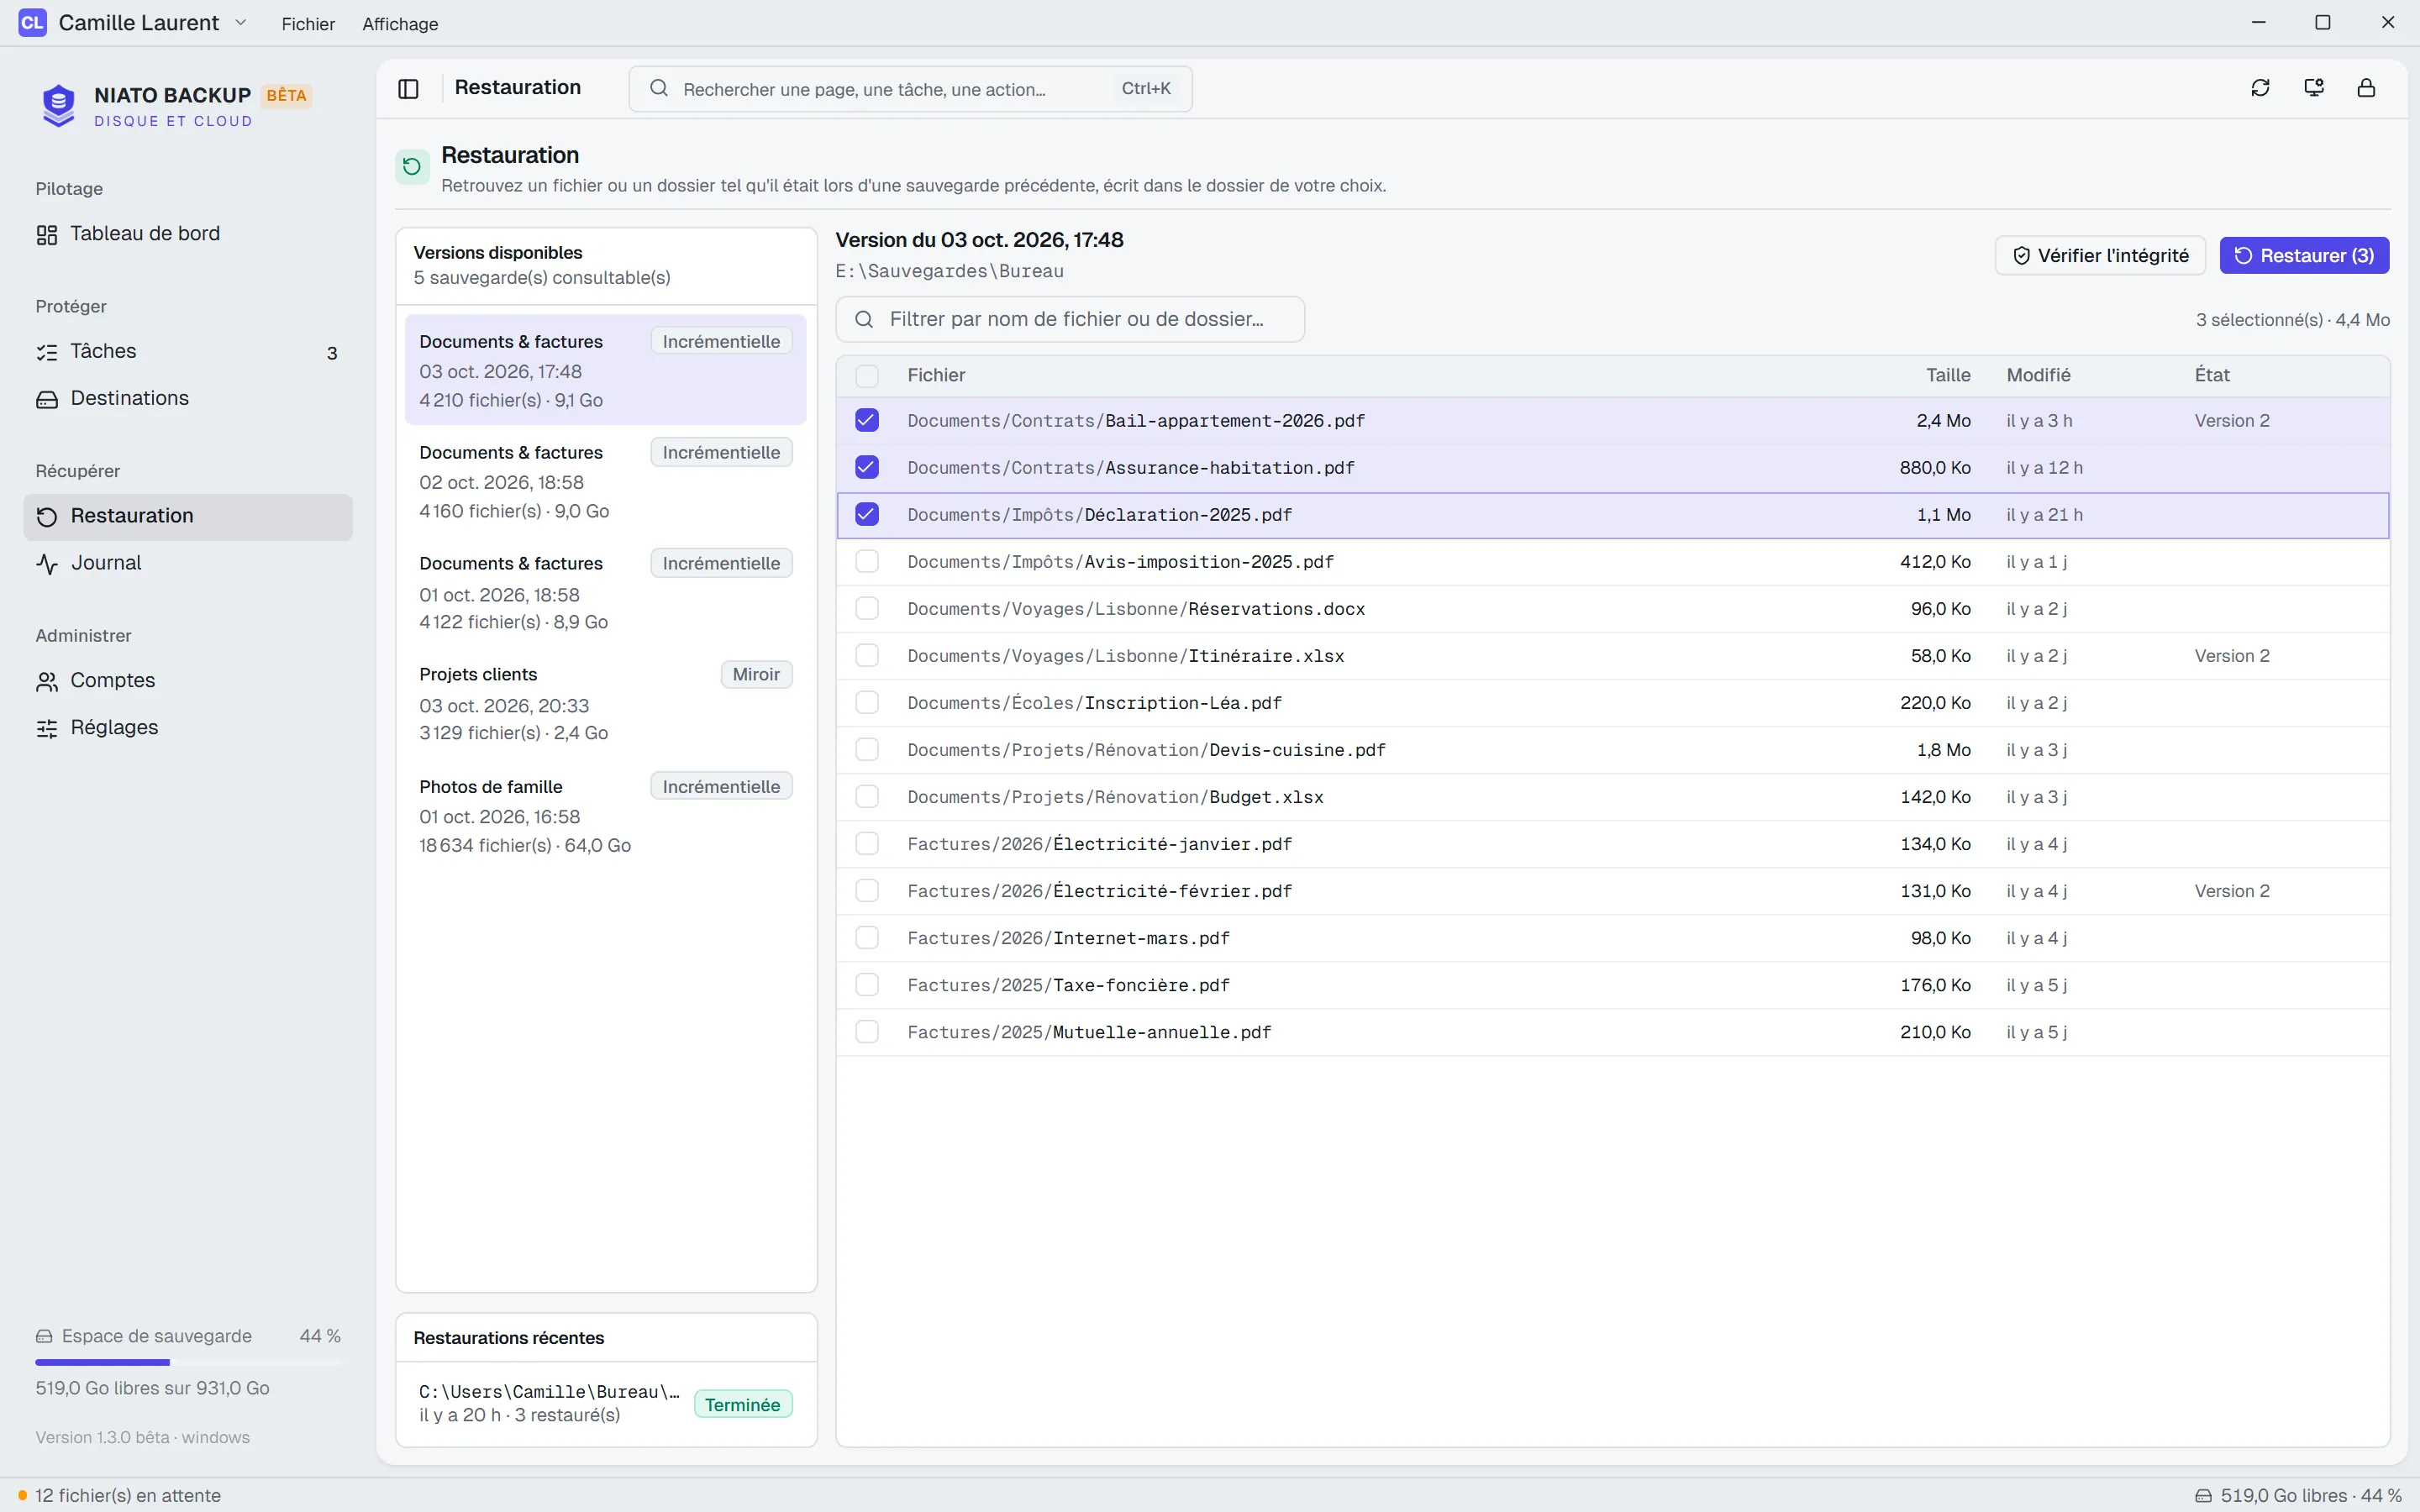This screenshot has height=1512, width=2420.
Task: Open the Journal page
Action: pos(188,563)
